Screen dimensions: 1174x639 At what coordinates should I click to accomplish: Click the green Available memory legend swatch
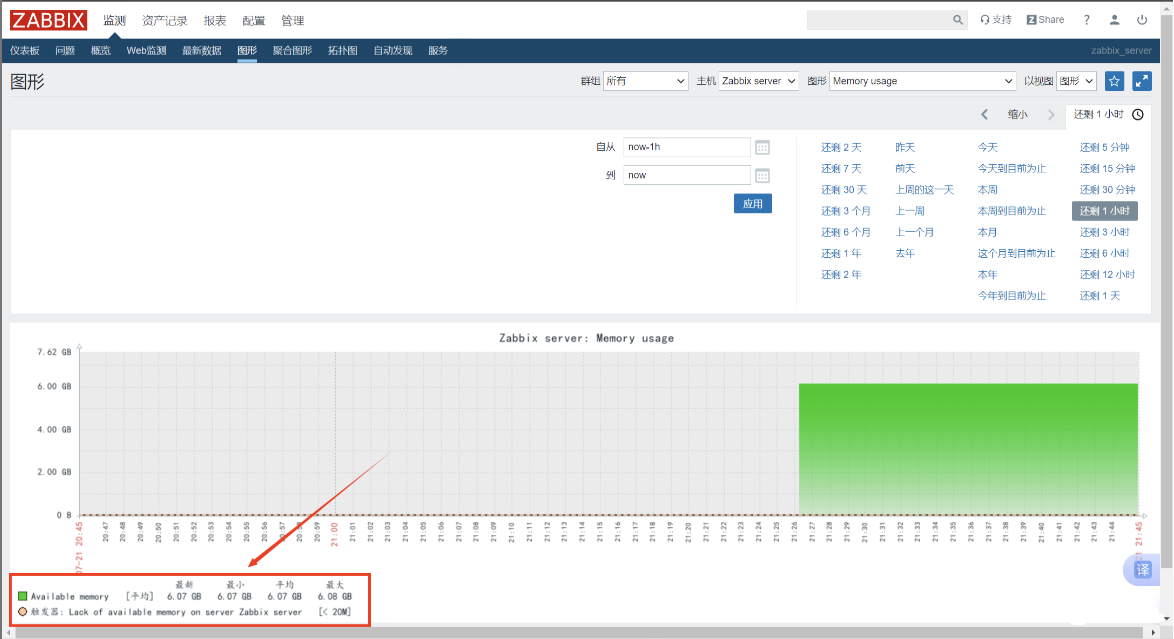(22, 596)
